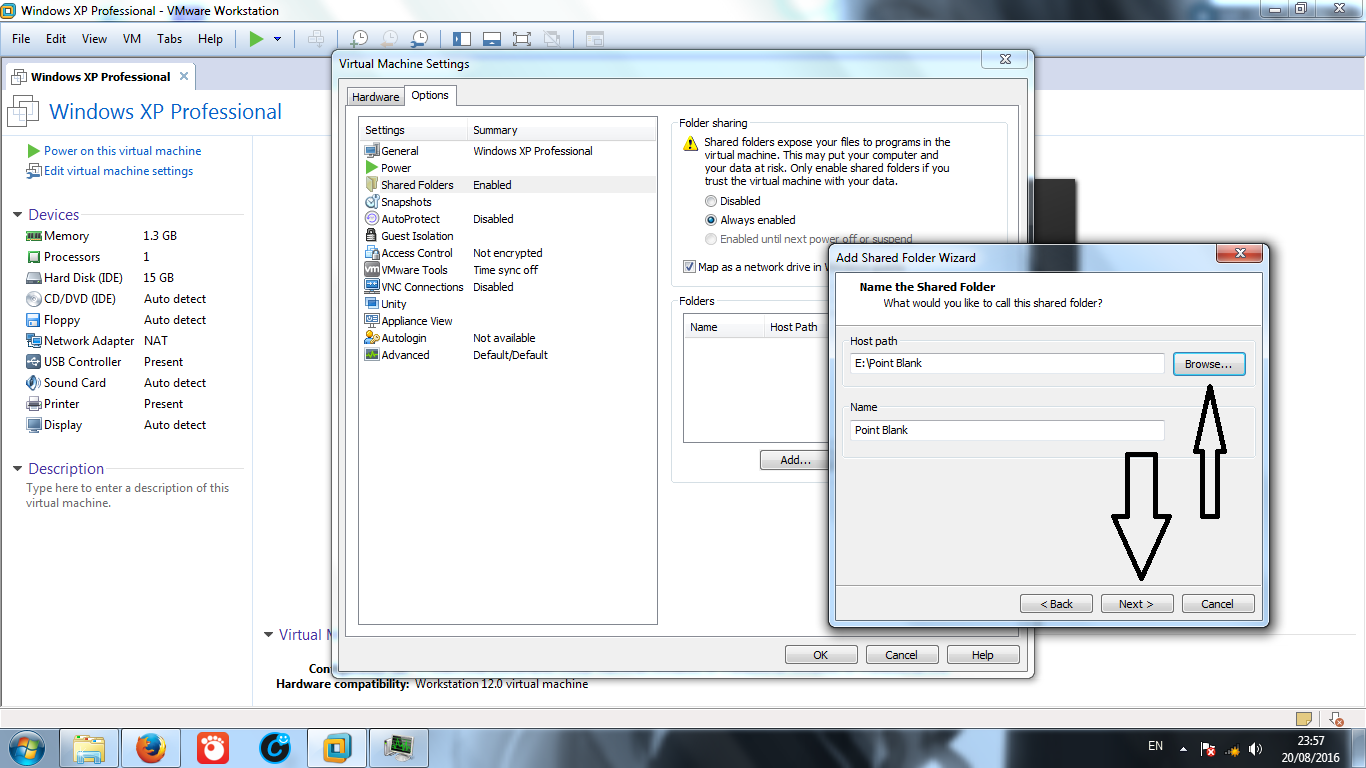Image resolution: width=1366 pixels, height=768 pixels.
Task: Open the Snapshot Manager toolbar icon
Action: (419, 38)
